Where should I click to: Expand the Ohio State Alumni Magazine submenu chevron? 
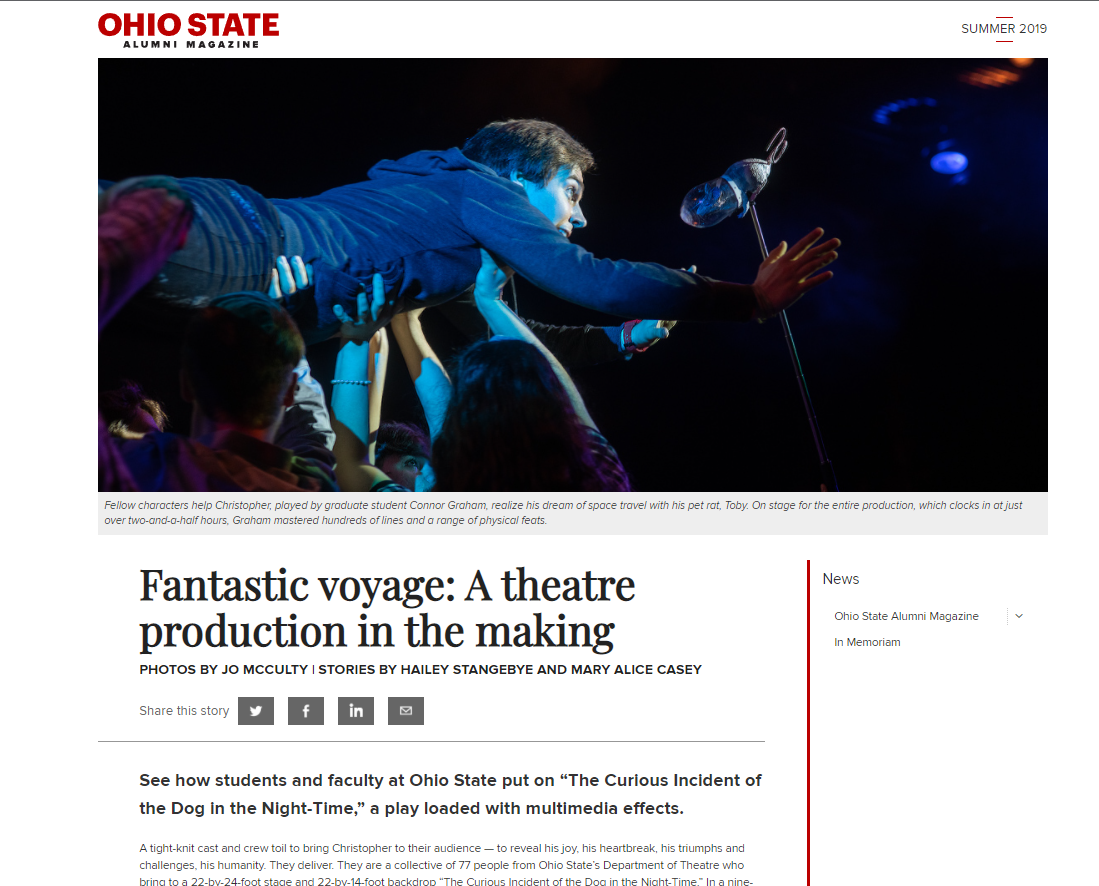click(1019, 616)
